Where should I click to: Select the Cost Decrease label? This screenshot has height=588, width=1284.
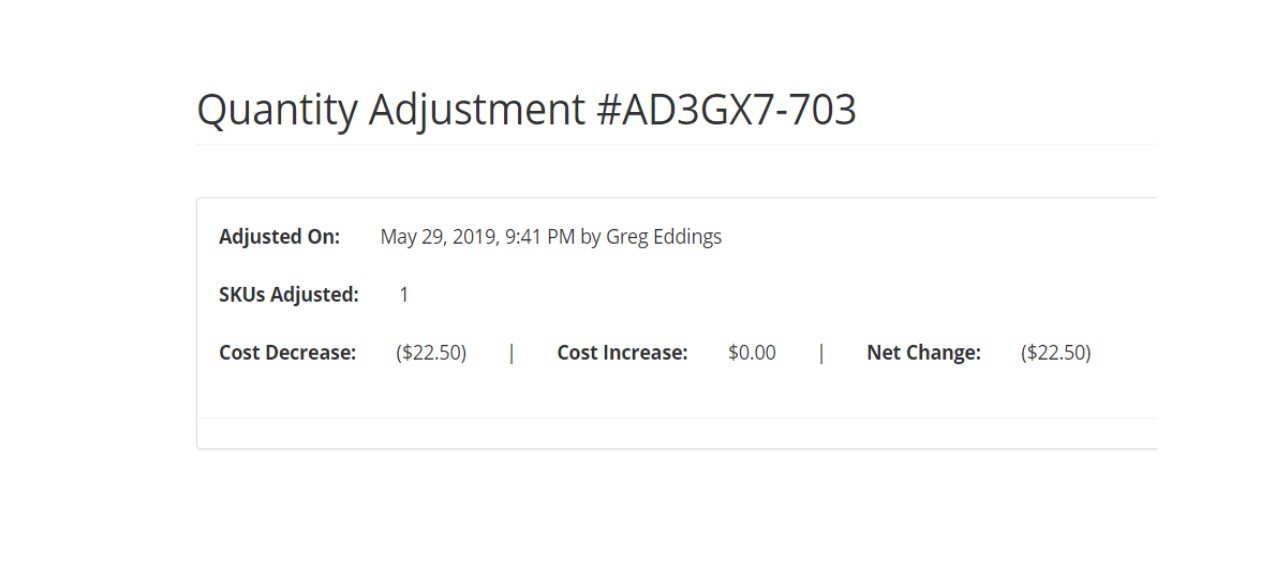click(x=287, y=353)
